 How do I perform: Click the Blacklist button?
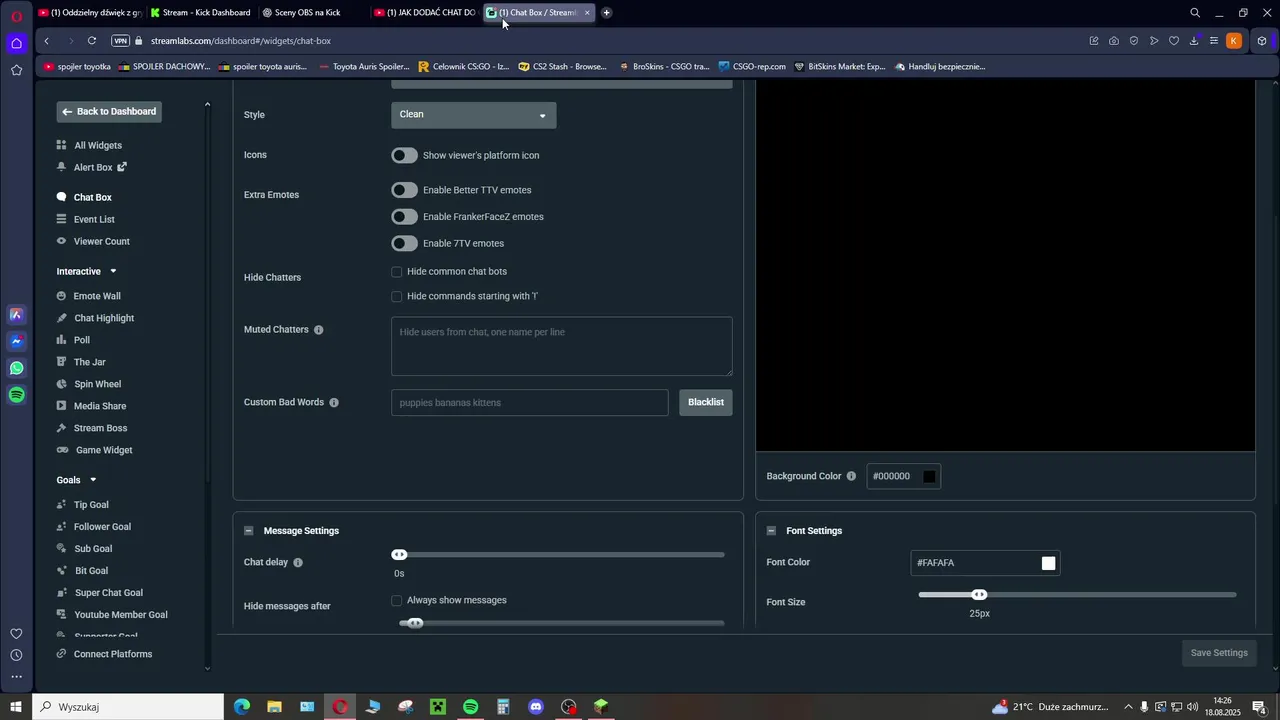pos(706,402)
